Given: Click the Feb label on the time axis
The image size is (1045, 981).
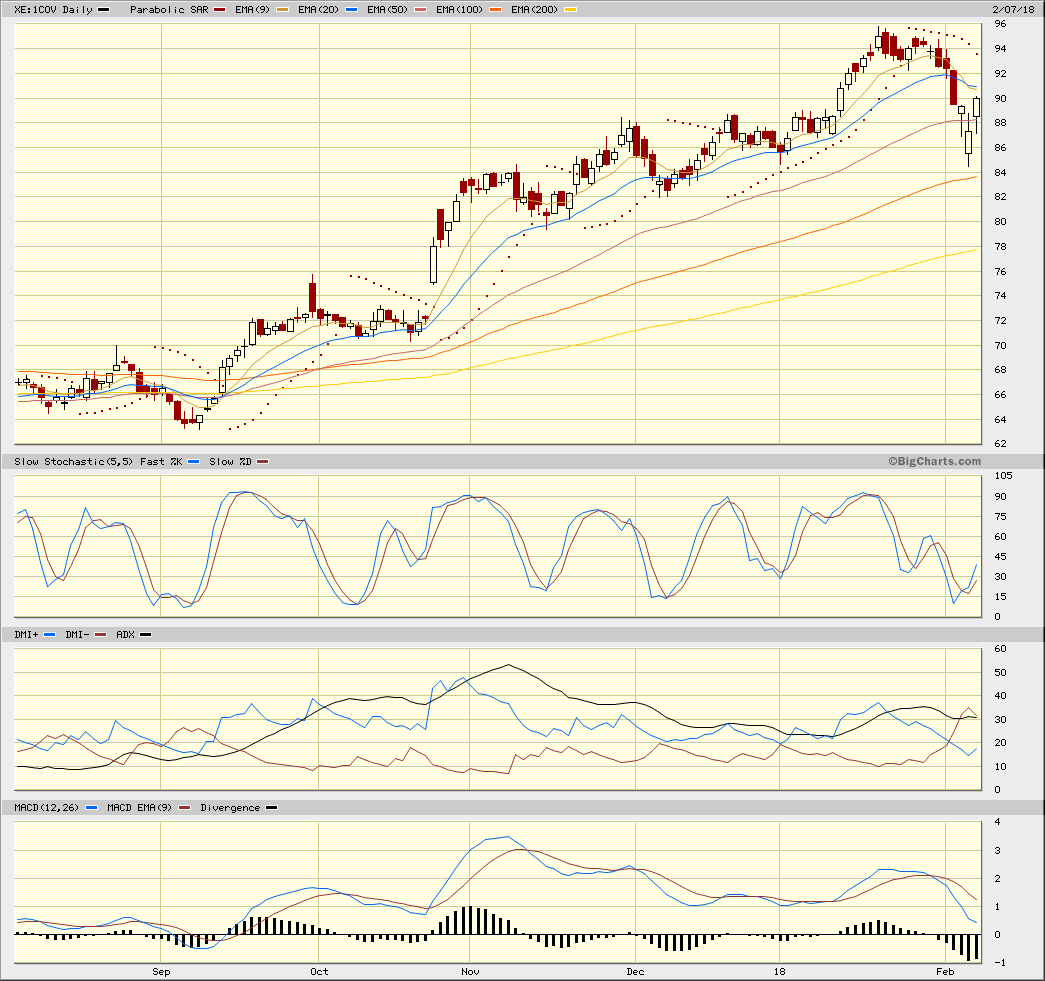Looking at the screenshot, I should coord(946,971).
